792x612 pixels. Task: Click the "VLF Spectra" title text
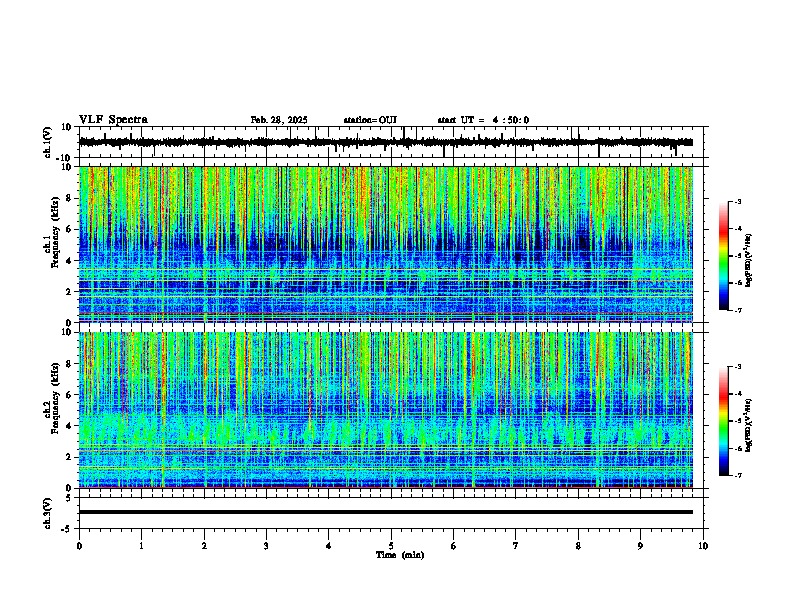click(113, 120)
